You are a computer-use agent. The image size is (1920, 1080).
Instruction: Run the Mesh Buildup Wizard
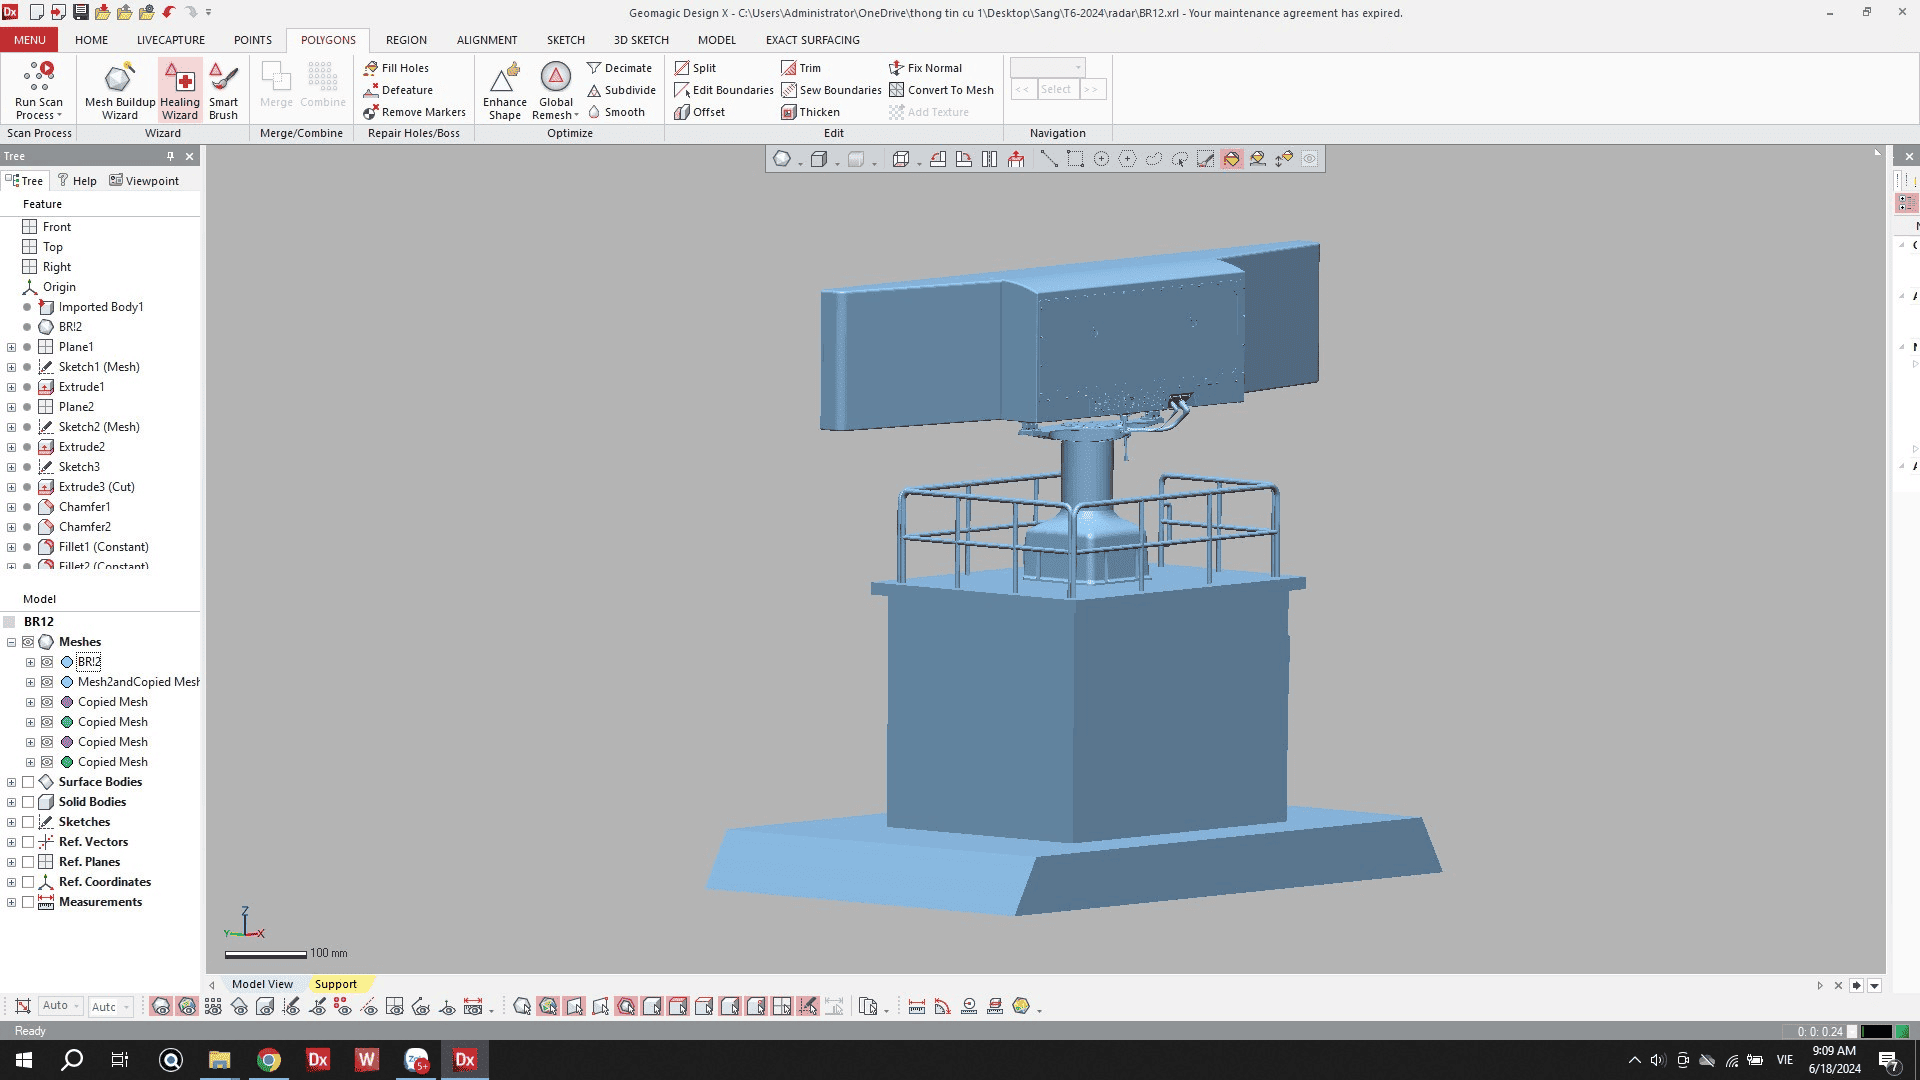coord(119,89)
